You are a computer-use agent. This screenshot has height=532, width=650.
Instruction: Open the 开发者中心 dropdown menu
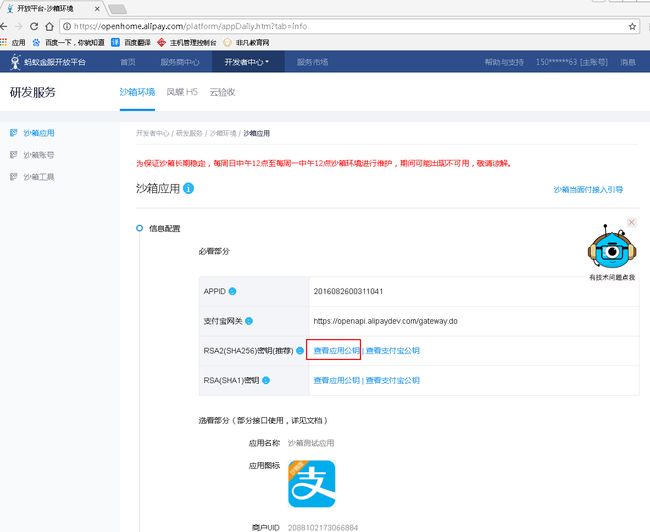click(x=247, y=62)
